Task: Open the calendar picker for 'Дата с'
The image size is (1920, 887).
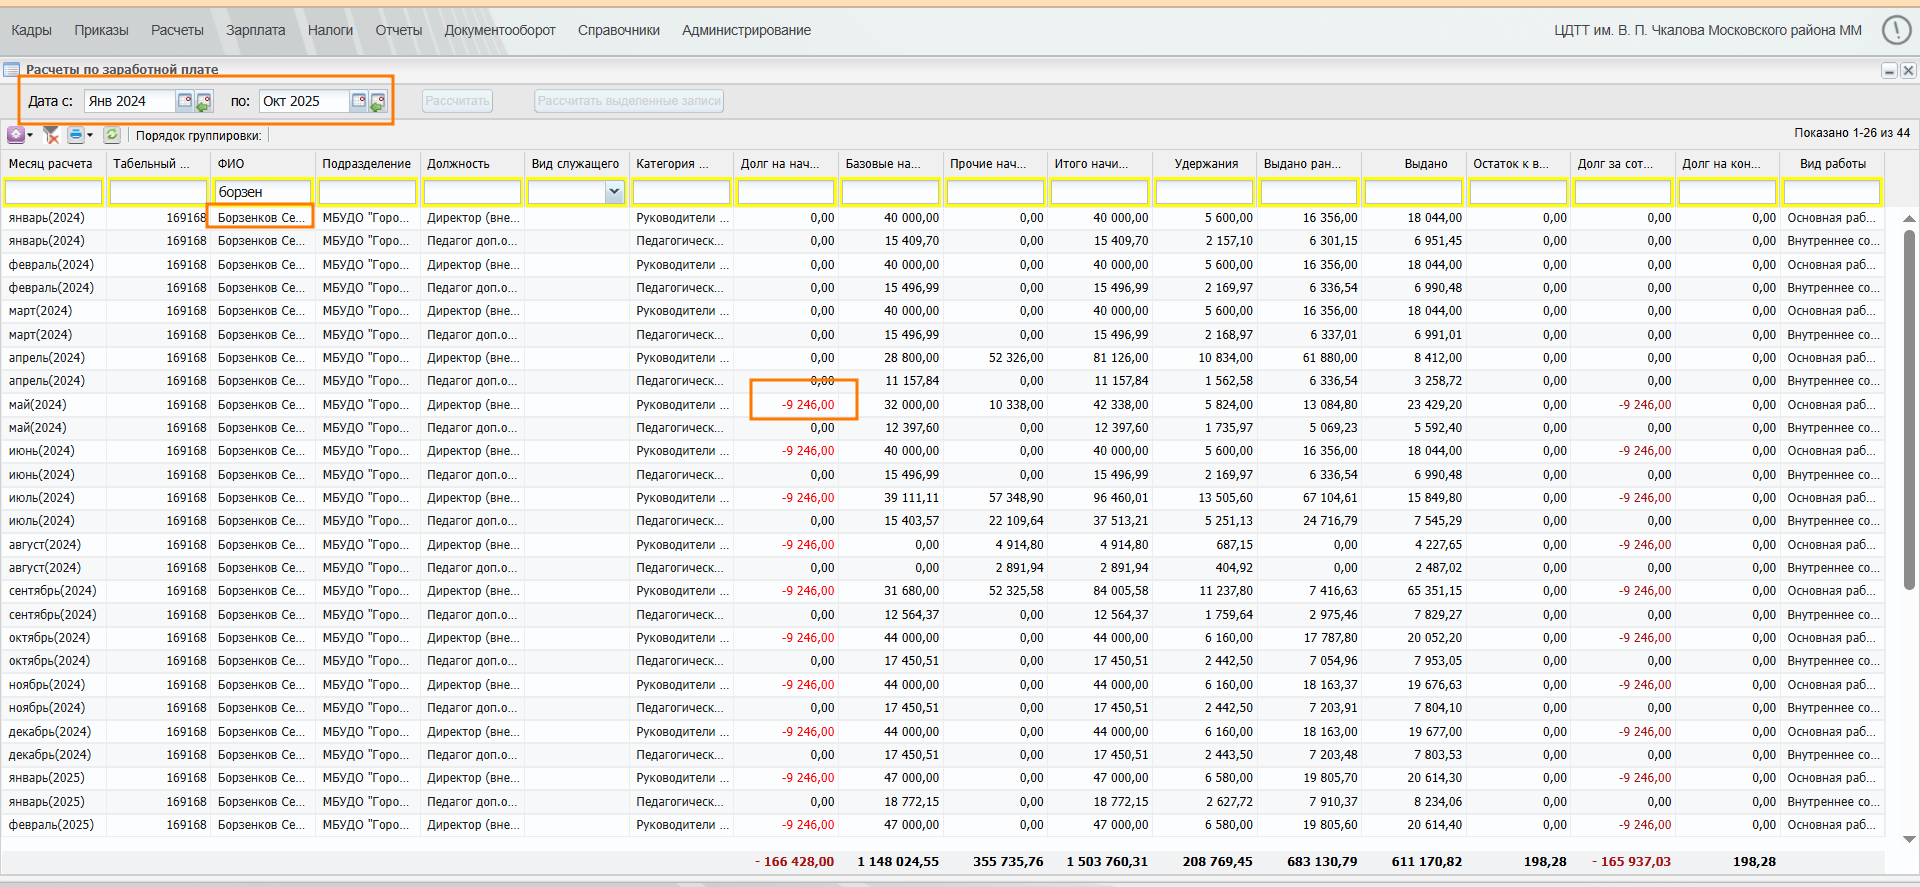Action: 185,101
